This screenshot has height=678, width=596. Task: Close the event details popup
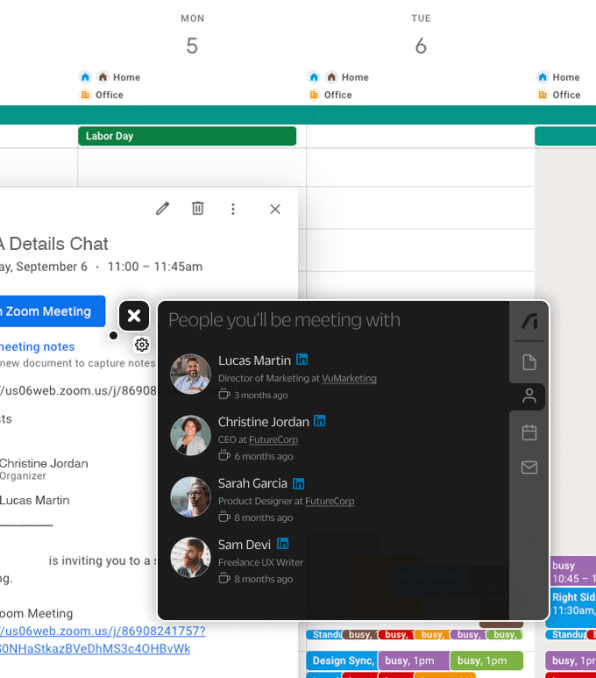coord(275,209)
